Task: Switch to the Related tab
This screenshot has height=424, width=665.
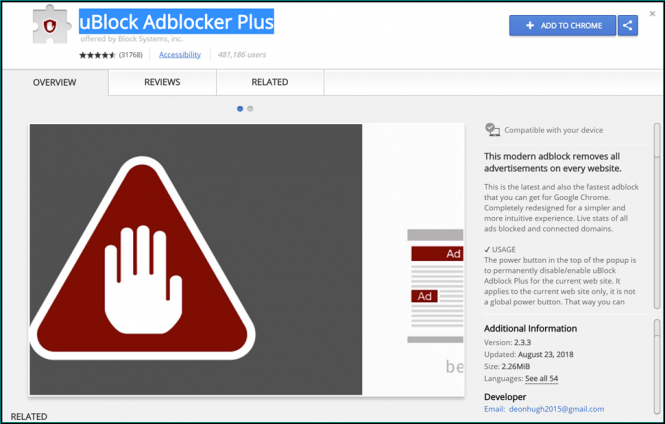Action: pos(269,82)
